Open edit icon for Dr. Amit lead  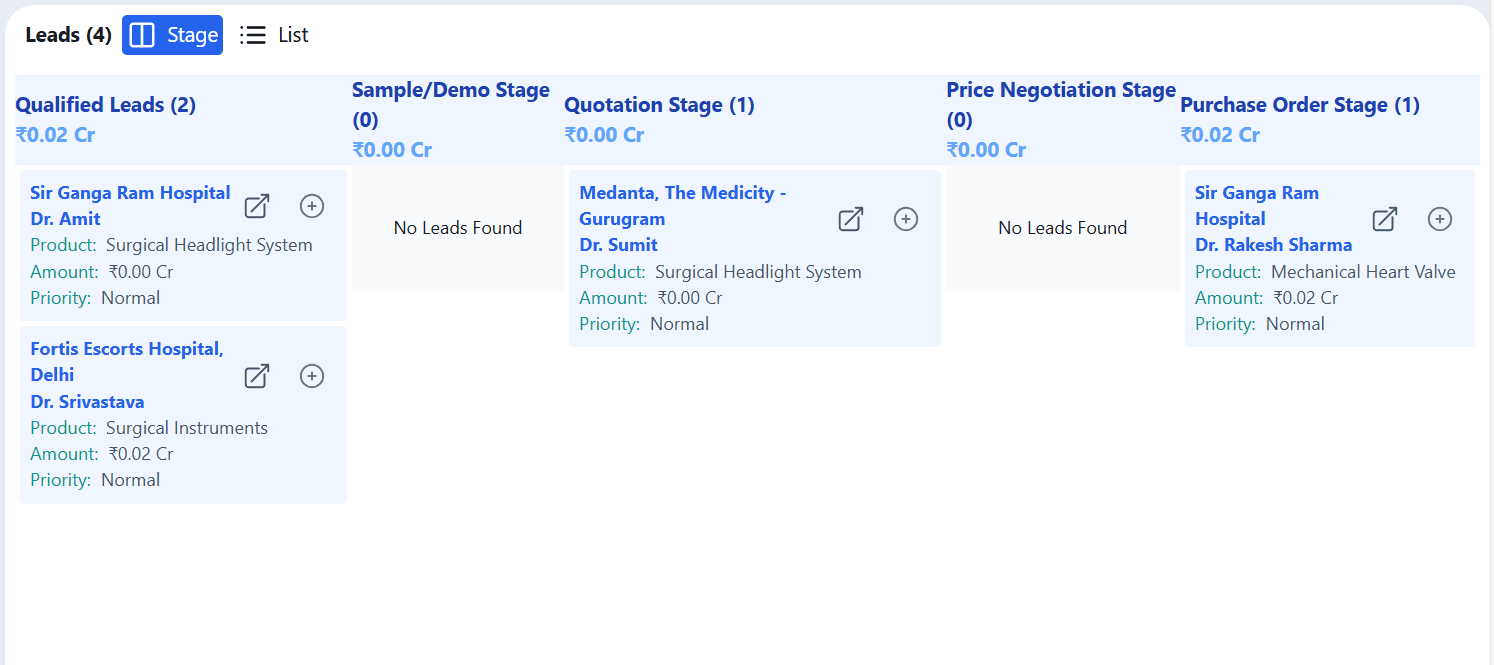tap(257, 206)
